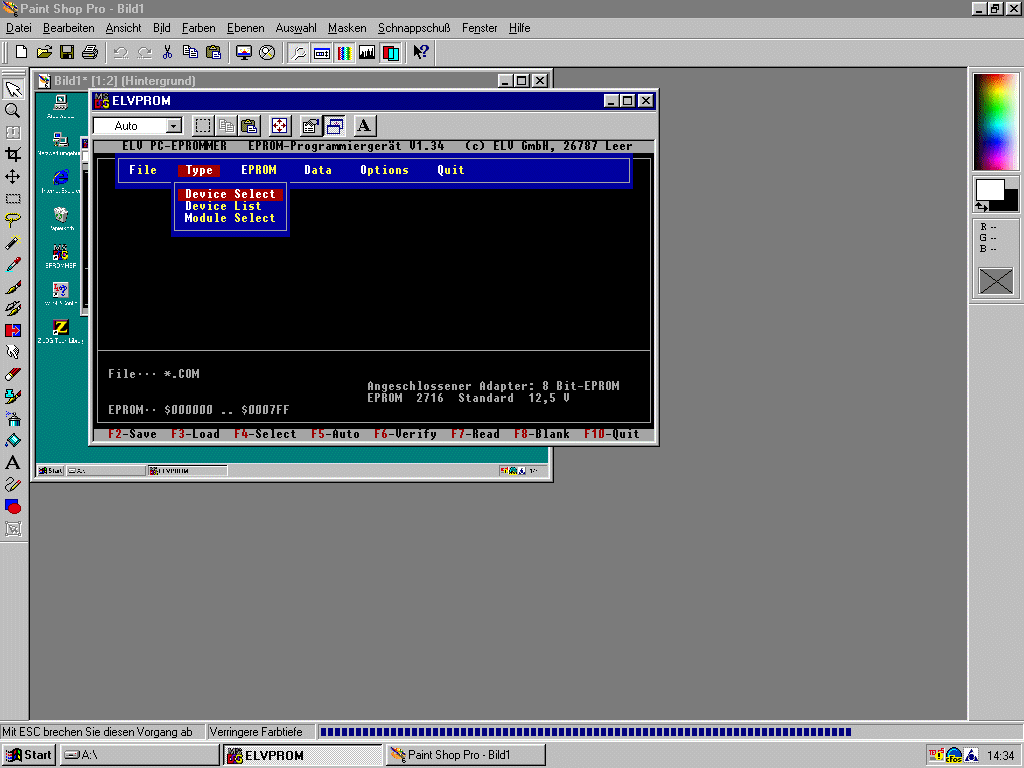Toggle the tool palette button
Viewport: 1024px width, 768px height.
[x=298, y=52]
